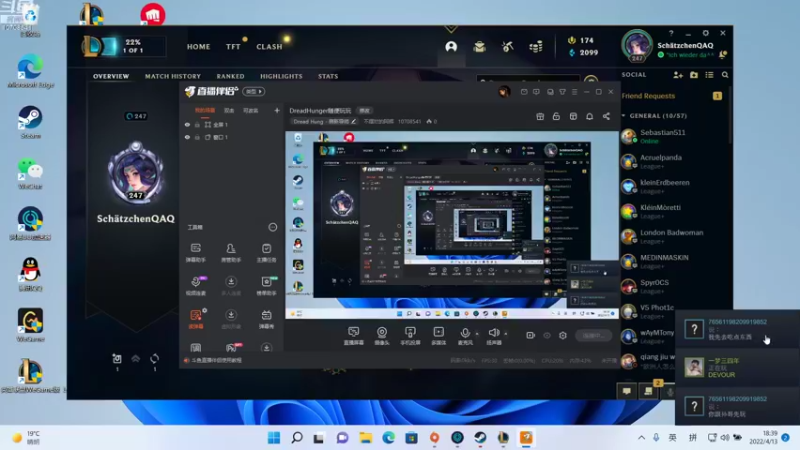The width and height of the screenshot is (800, 450).
Task: Expand the speaker options arrow
Action: (x=506, y=334)
